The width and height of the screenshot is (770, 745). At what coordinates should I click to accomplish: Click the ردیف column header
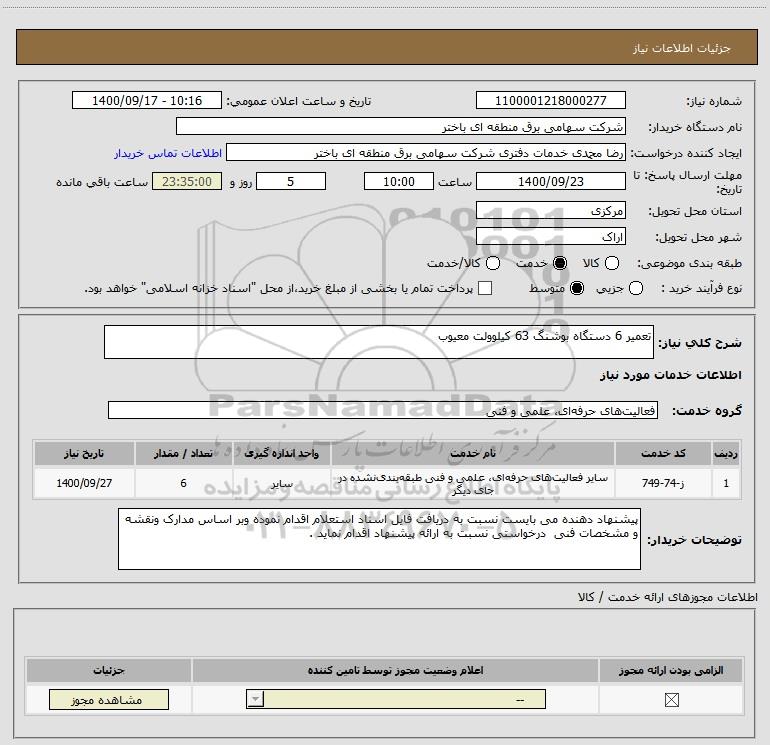tap(726, 453)
